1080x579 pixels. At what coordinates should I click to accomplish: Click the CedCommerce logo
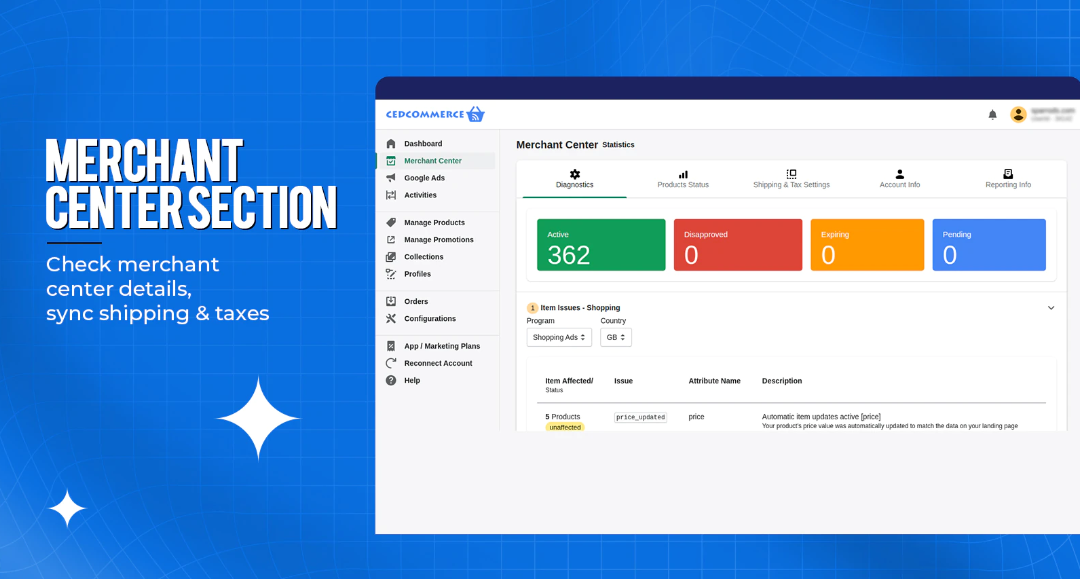[x=435, y=114]
